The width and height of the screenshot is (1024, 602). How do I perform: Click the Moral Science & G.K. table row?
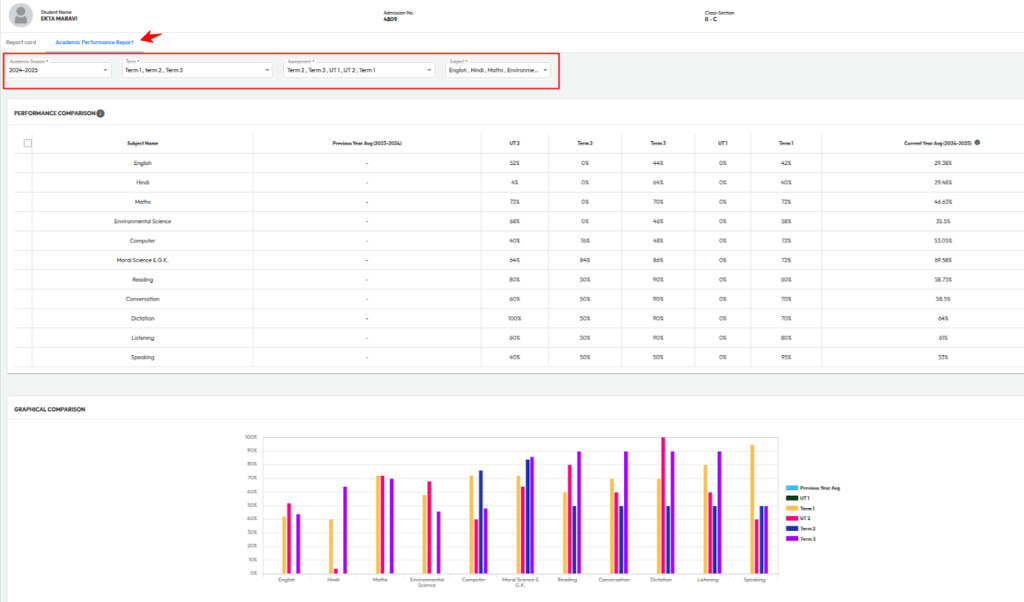142,260
